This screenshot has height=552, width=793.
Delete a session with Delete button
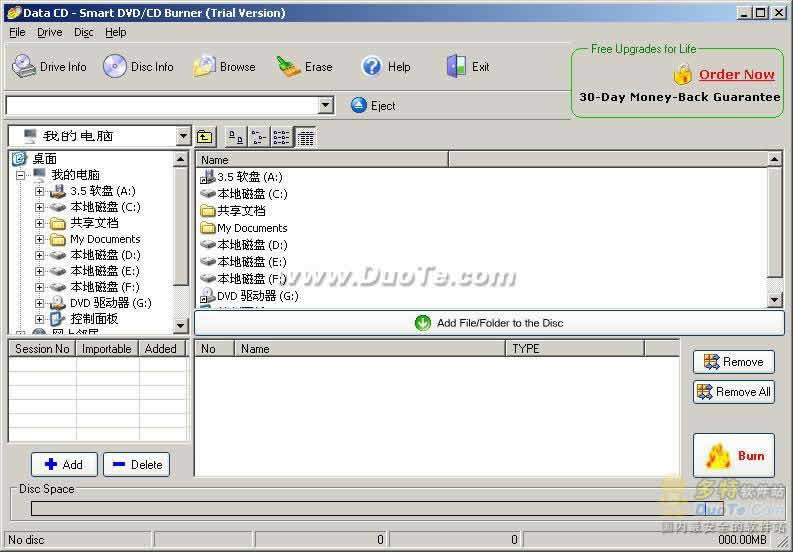click(137, 464)
